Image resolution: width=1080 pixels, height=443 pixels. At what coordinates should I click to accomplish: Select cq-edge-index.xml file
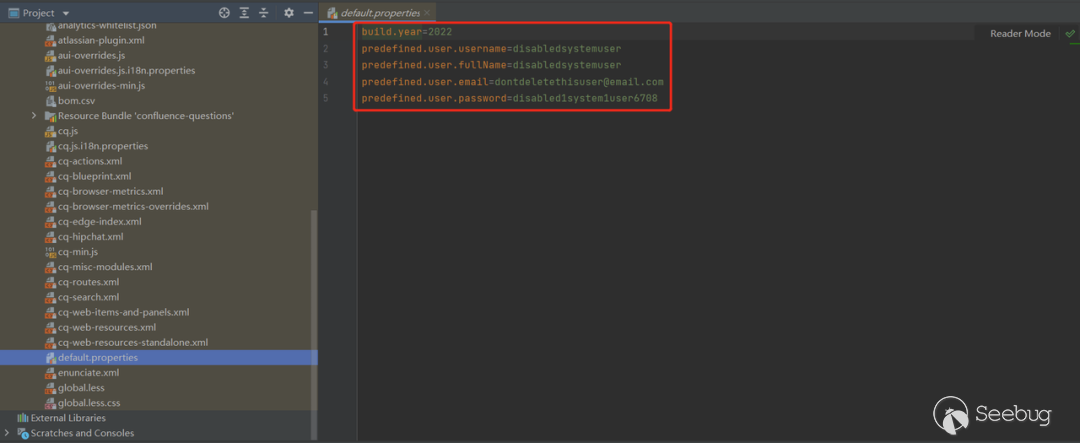pyautogui.click(x=99, y=221)
